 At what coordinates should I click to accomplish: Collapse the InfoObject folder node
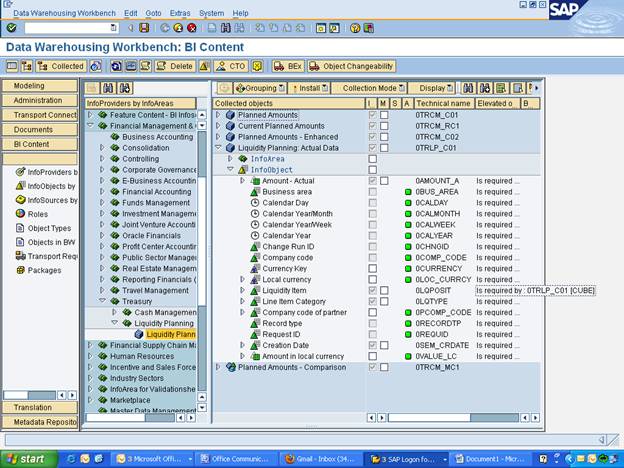(x=230, y=170)
